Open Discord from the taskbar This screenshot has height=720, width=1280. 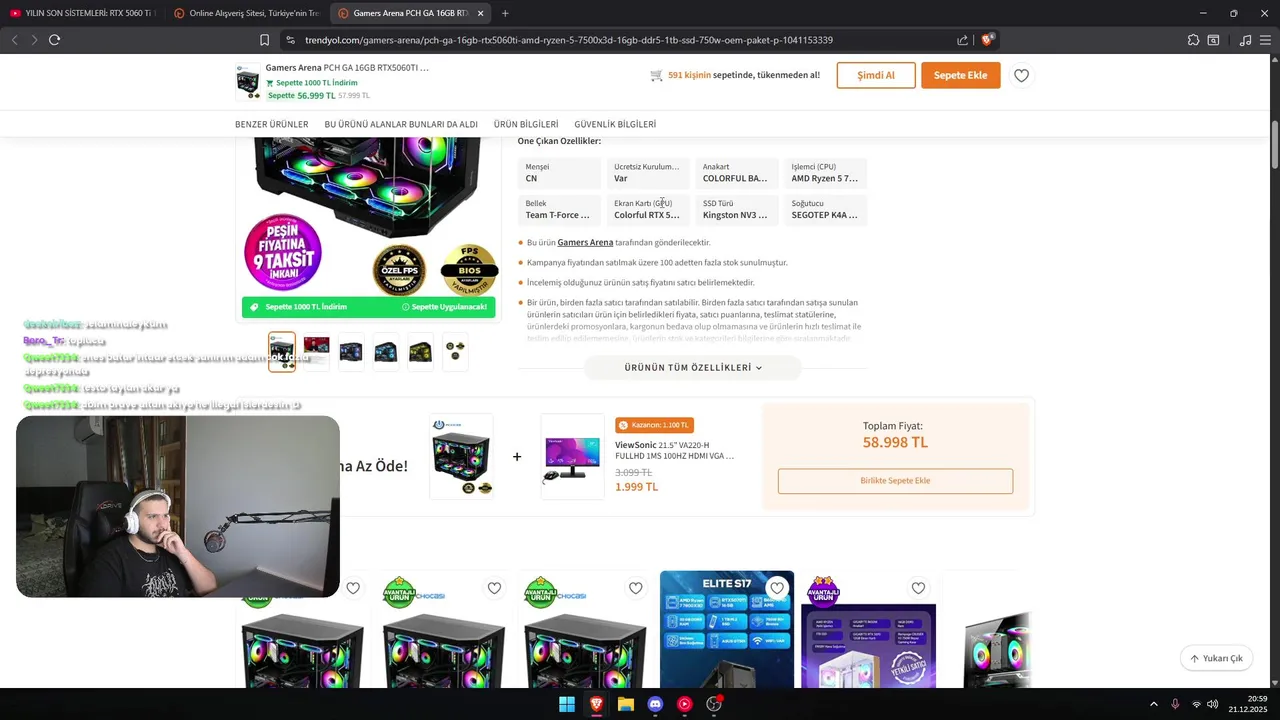[x=655, y=704]
